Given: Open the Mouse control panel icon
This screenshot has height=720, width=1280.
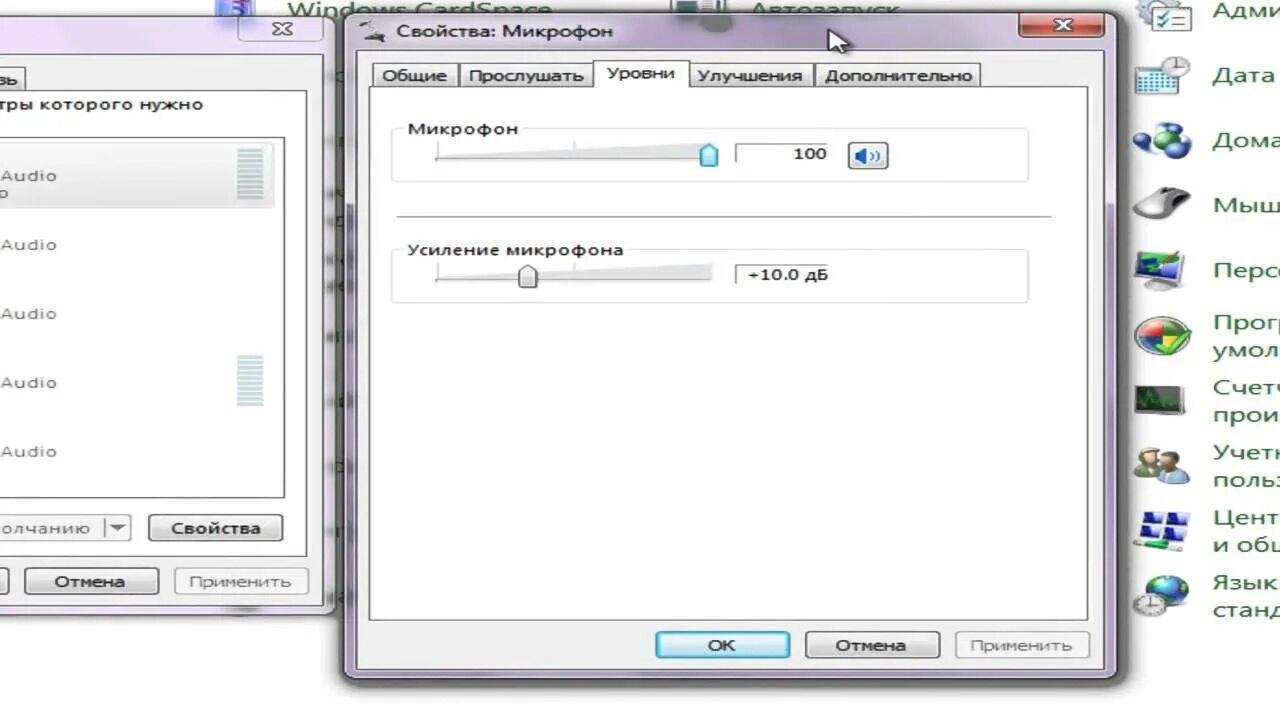Looking at the screenshot, I should 1162,205.
